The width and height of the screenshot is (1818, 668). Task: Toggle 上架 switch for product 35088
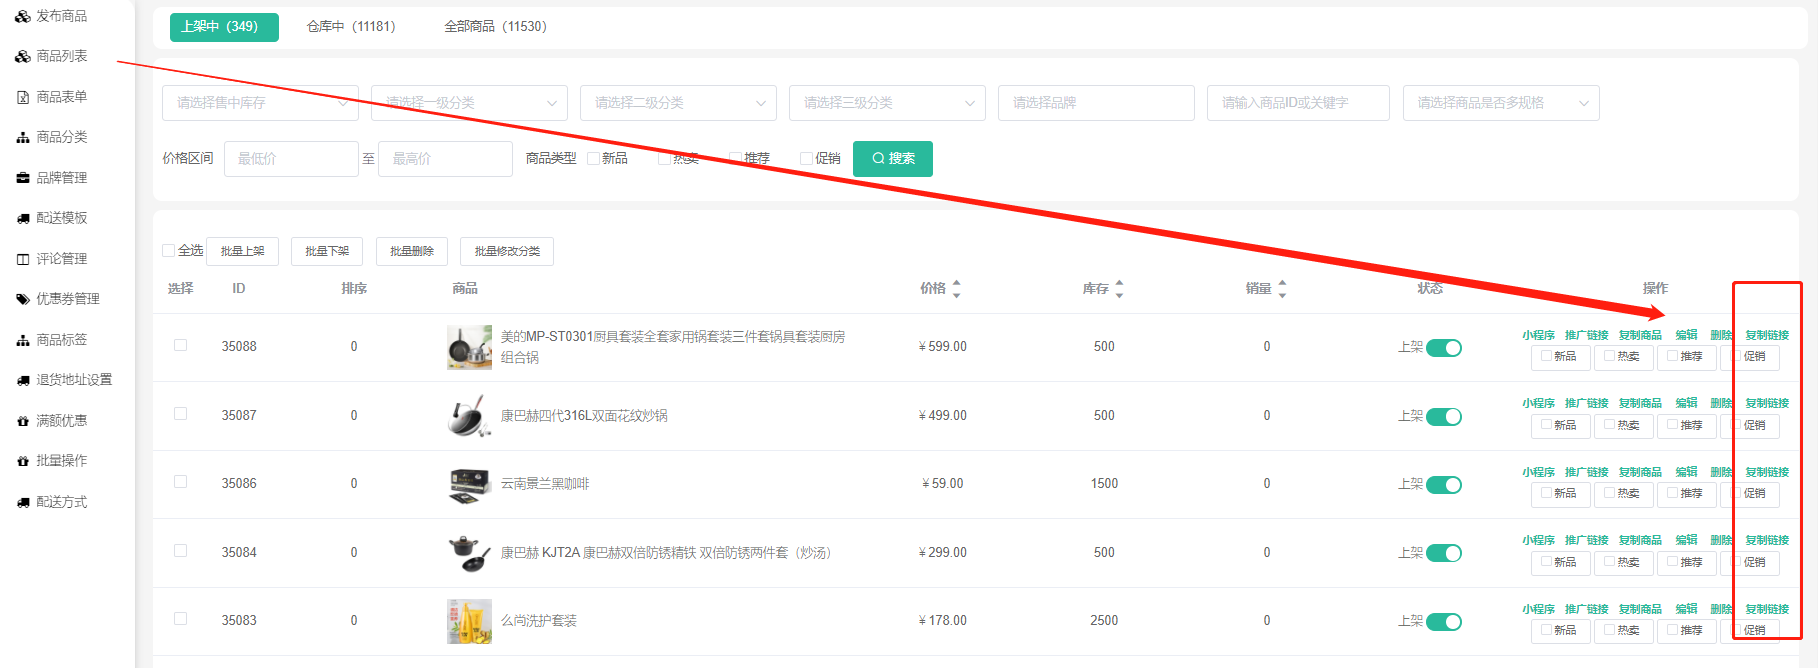(1443, 348)
